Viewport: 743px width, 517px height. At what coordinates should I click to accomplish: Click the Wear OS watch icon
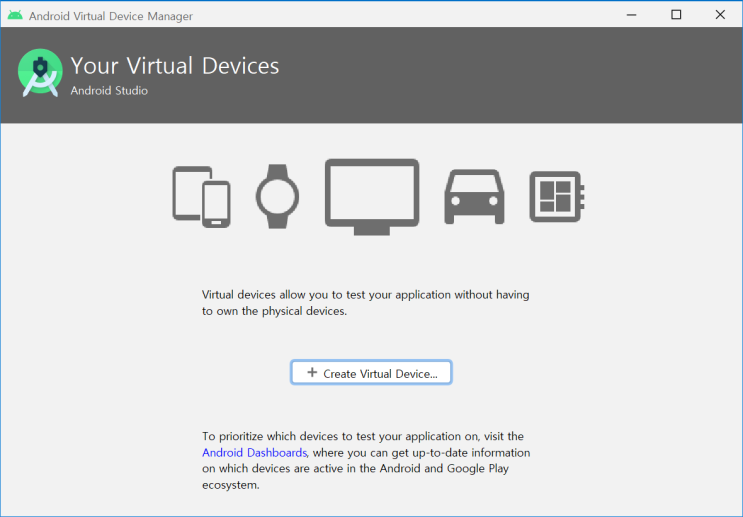coord(277,196)
